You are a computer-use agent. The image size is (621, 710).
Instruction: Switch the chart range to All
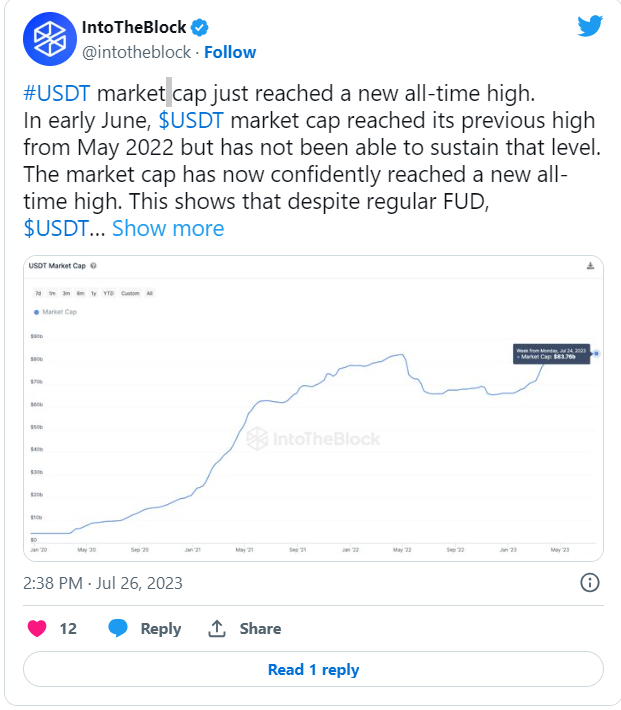coord(149,293)
